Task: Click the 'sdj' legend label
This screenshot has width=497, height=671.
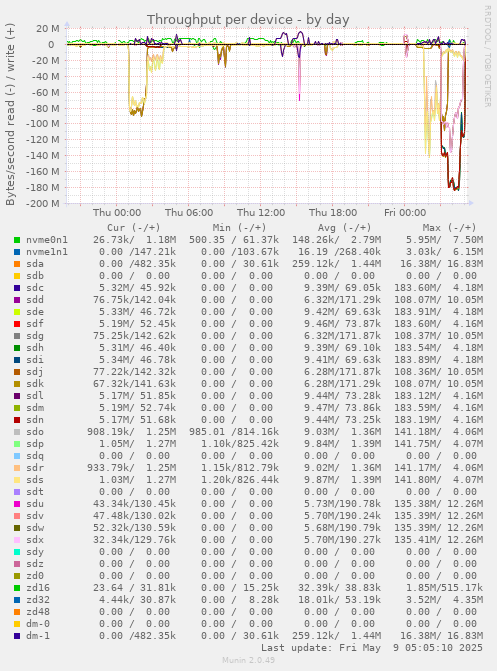Action: click(x=35, y=372)
